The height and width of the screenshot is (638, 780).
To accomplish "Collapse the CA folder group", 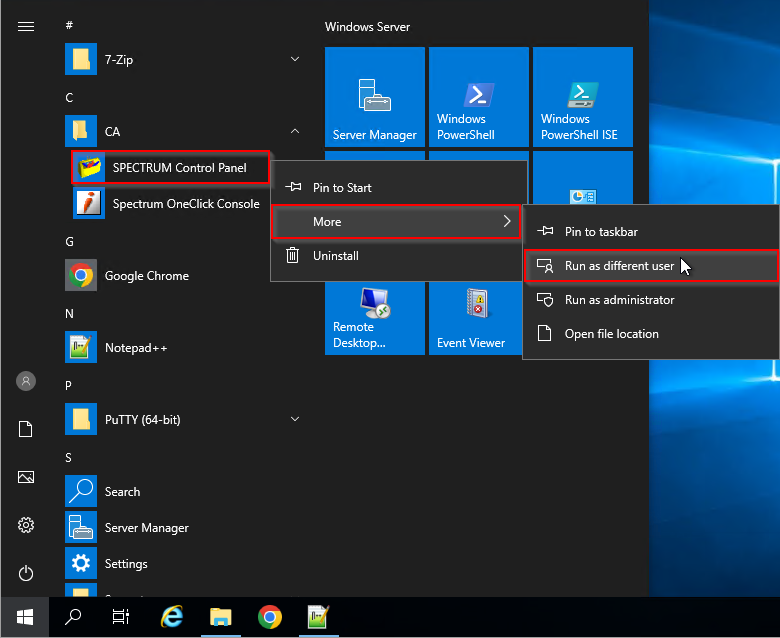I will [x=295, y=132].
